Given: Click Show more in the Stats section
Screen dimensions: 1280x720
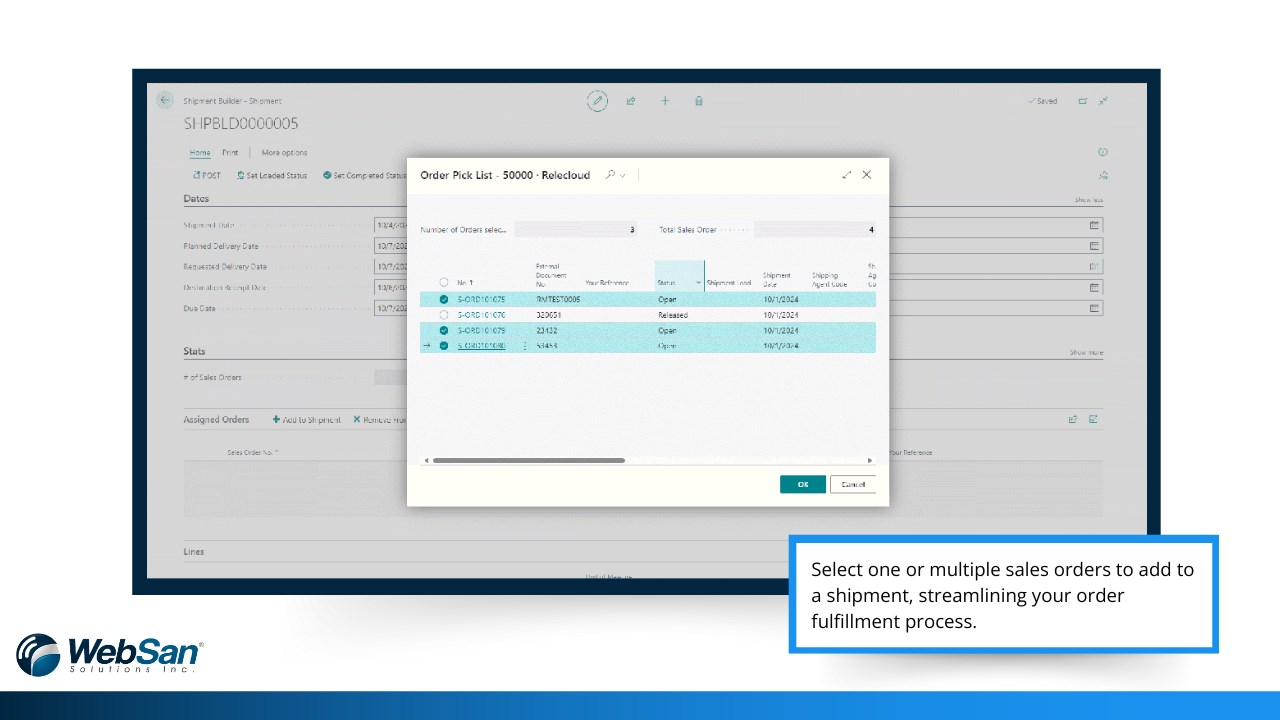Looking at the screenshot, I should point(1086,352).
